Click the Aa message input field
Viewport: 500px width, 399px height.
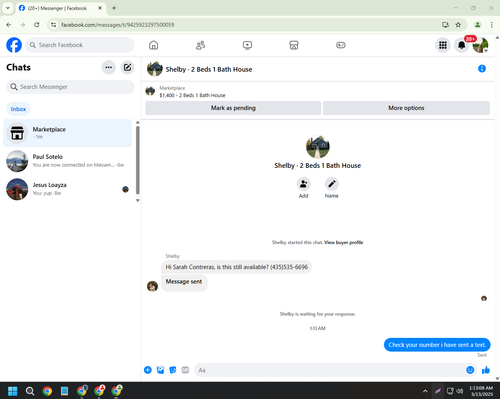[330, 370]
